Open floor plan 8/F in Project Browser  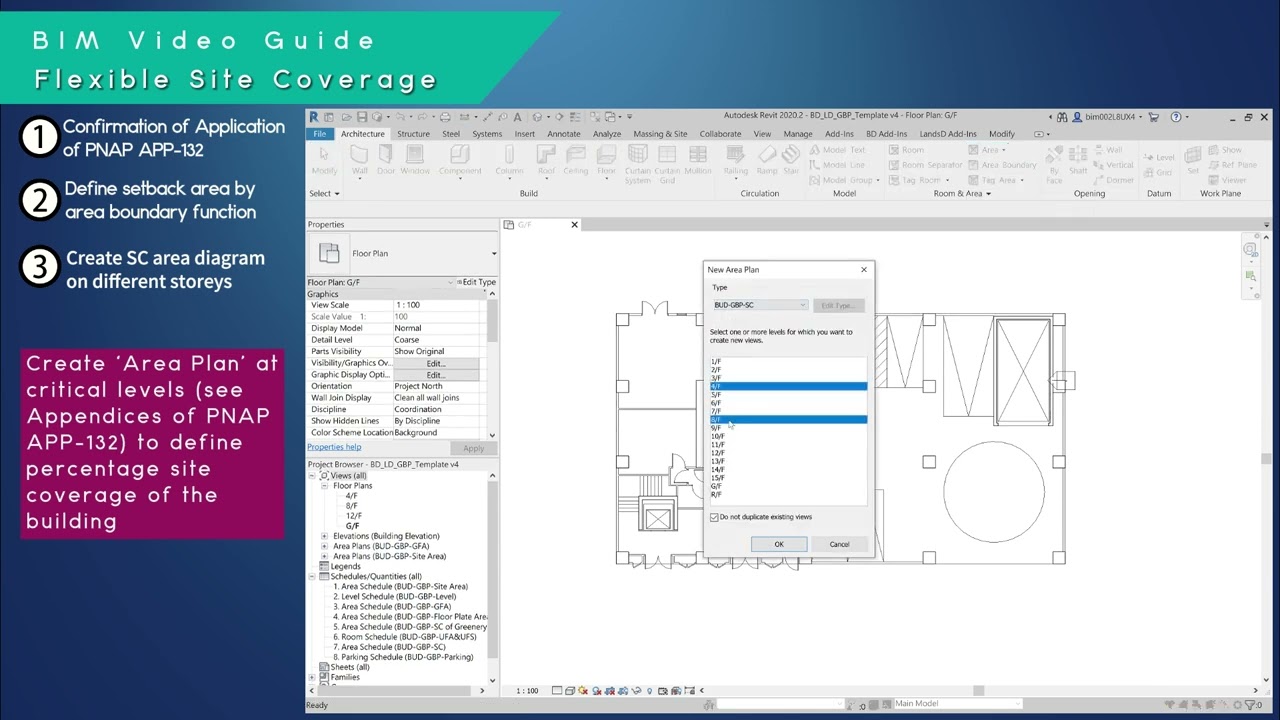351,506
